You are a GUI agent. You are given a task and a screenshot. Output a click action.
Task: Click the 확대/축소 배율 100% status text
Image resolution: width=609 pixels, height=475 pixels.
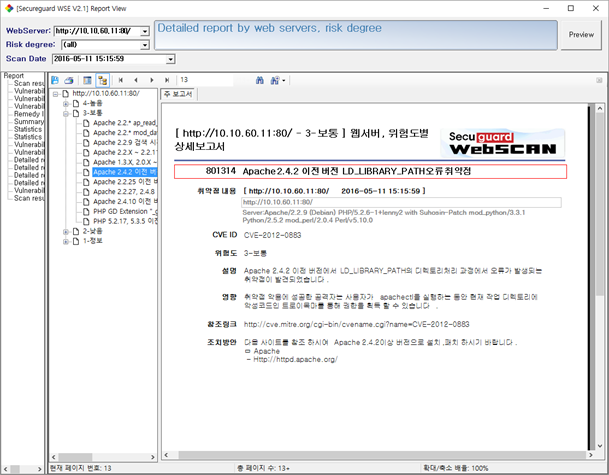455,468
